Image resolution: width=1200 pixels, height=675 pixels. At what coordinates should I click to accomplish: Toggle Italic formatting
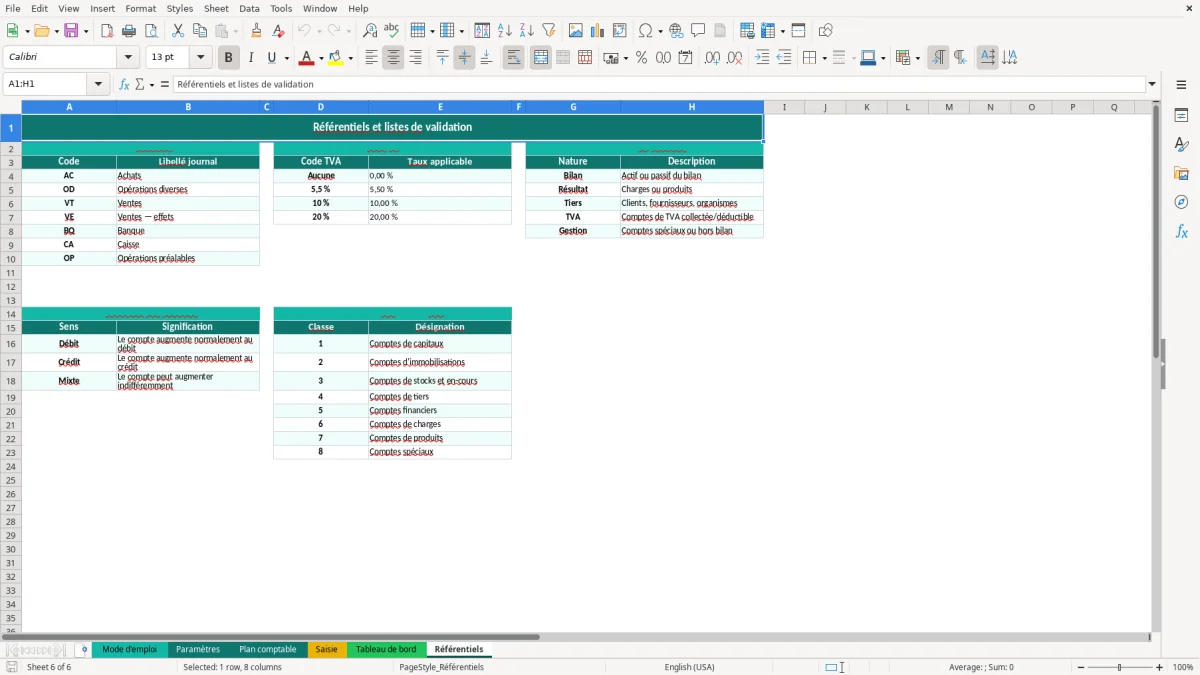(251, 58)
